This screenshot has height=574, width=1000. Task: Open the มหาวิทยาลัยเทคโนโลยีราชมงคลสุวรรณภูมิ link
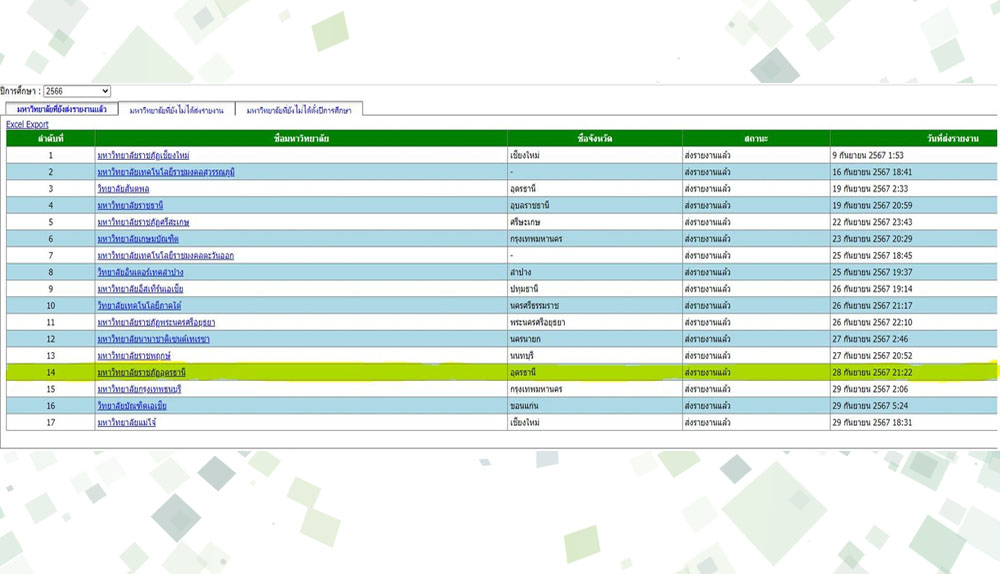(x=165, y=172)
